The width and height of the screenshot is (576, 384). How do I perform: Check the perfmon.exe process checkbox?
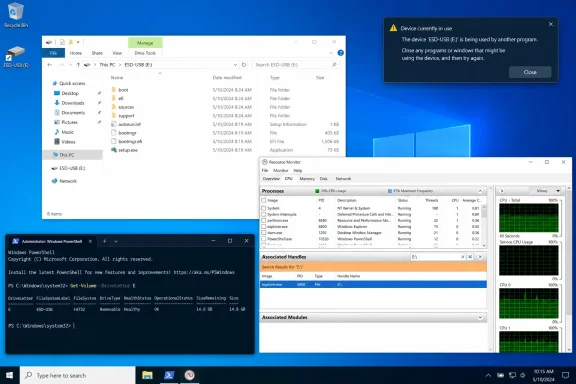263,220
